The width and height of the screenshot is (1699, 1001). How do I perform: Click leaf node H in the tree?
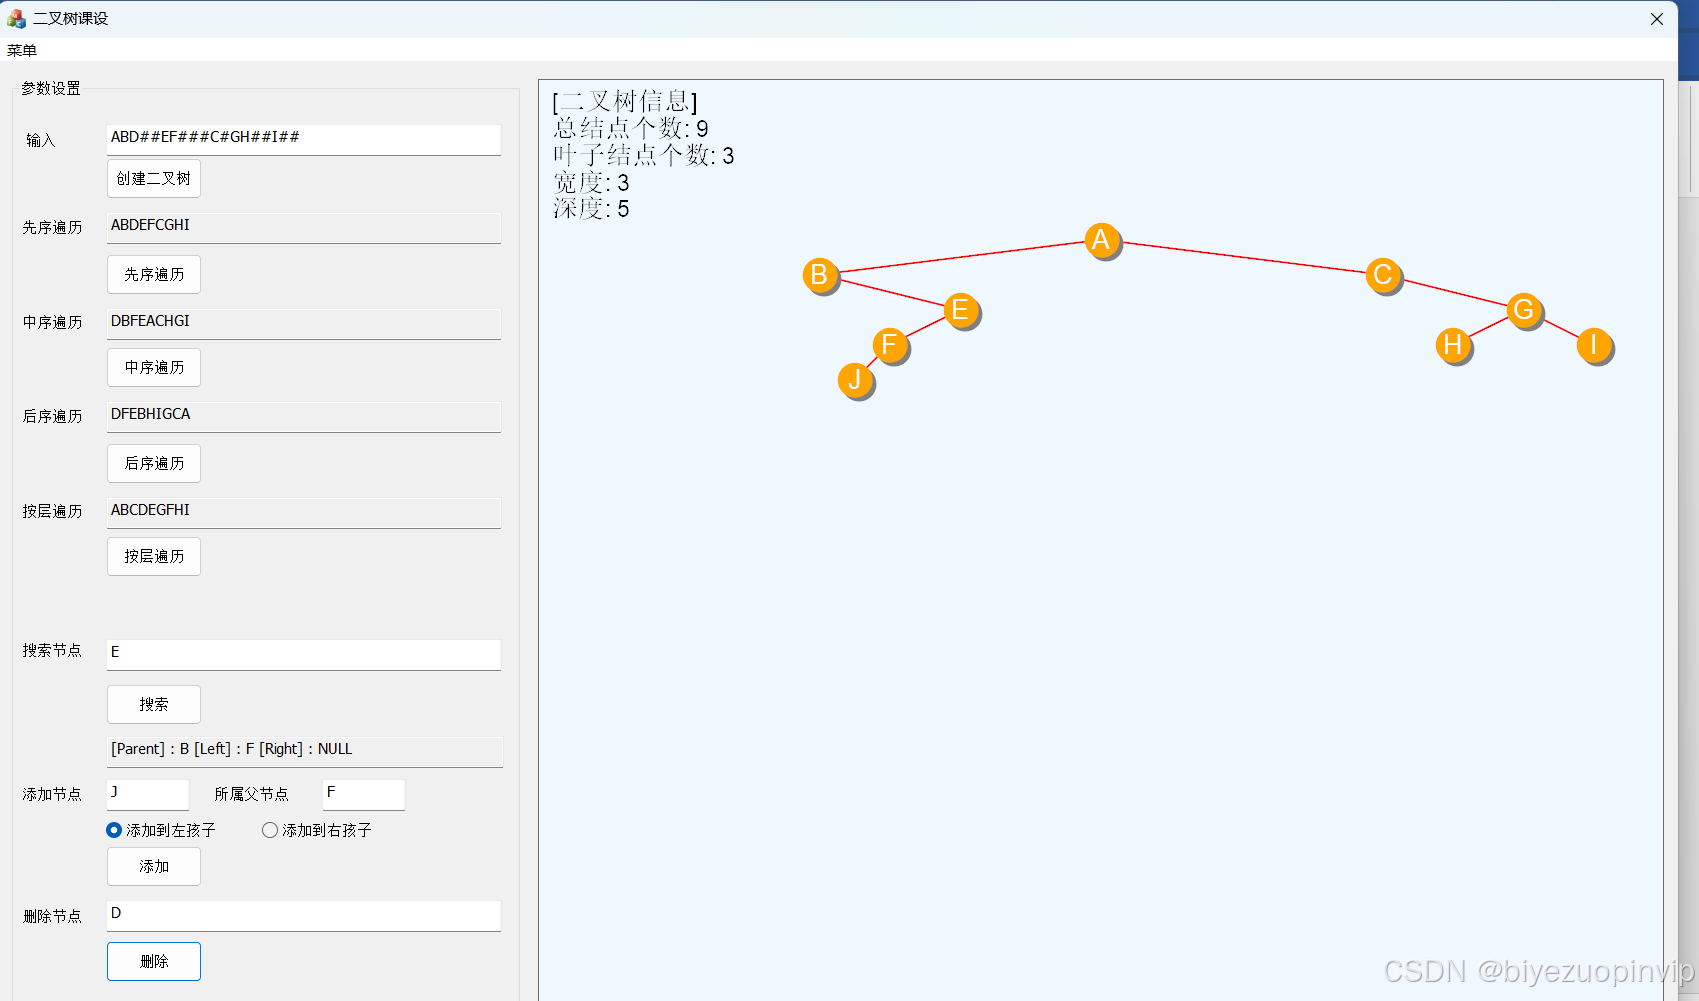click(1453, 345)
